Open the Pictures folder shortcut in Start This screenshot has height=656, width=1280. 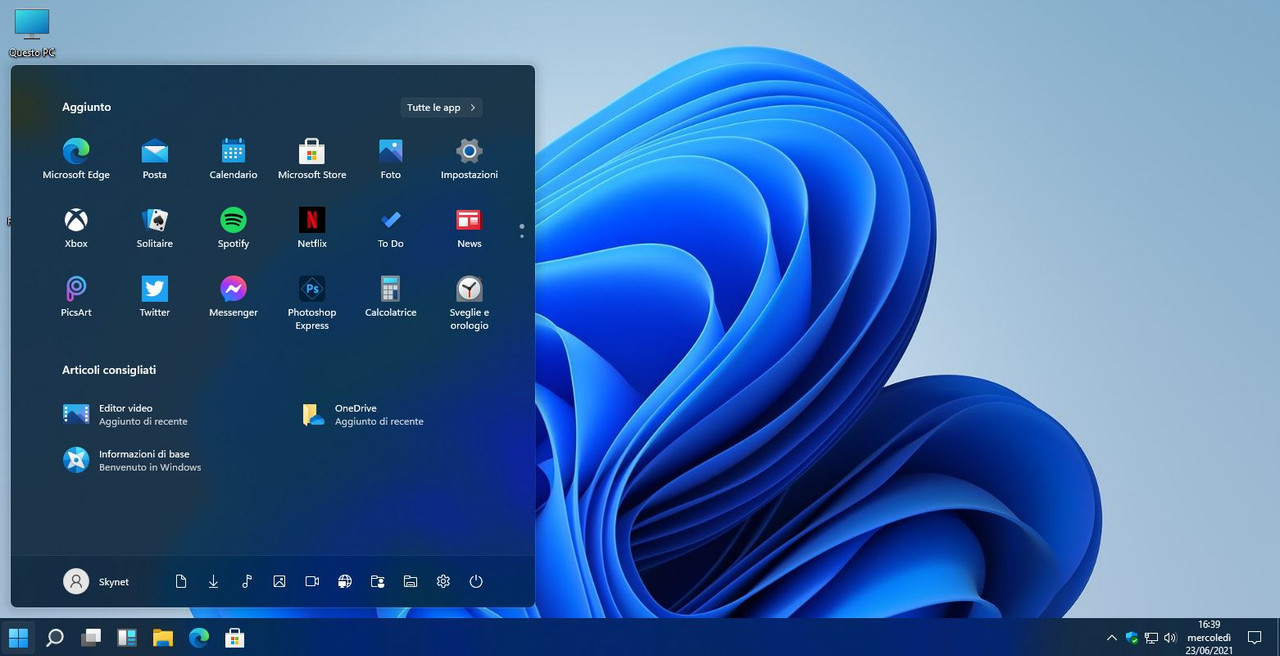(279, 581)
